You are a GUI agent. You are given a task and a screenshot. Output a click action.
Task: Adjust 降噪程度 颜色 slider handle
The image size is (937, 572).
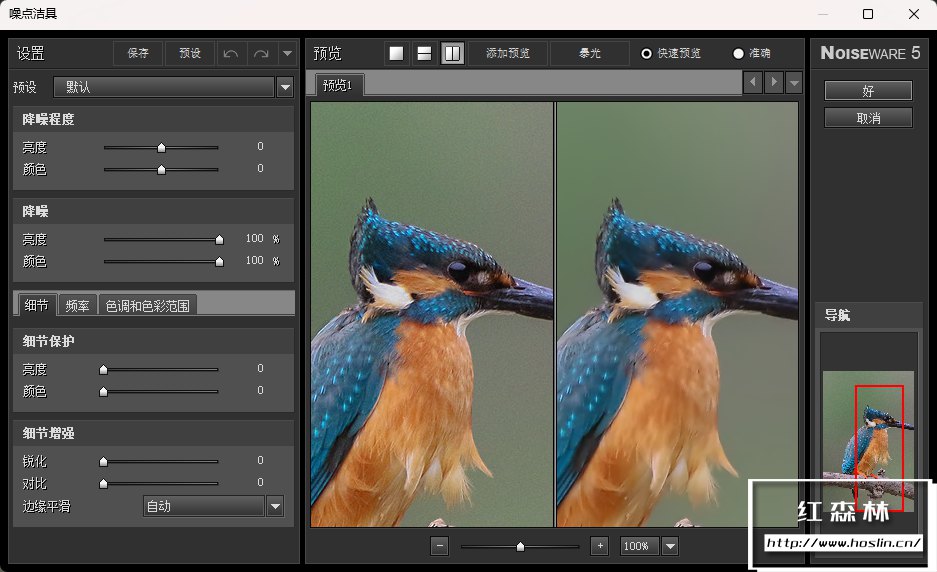point(161,170)
